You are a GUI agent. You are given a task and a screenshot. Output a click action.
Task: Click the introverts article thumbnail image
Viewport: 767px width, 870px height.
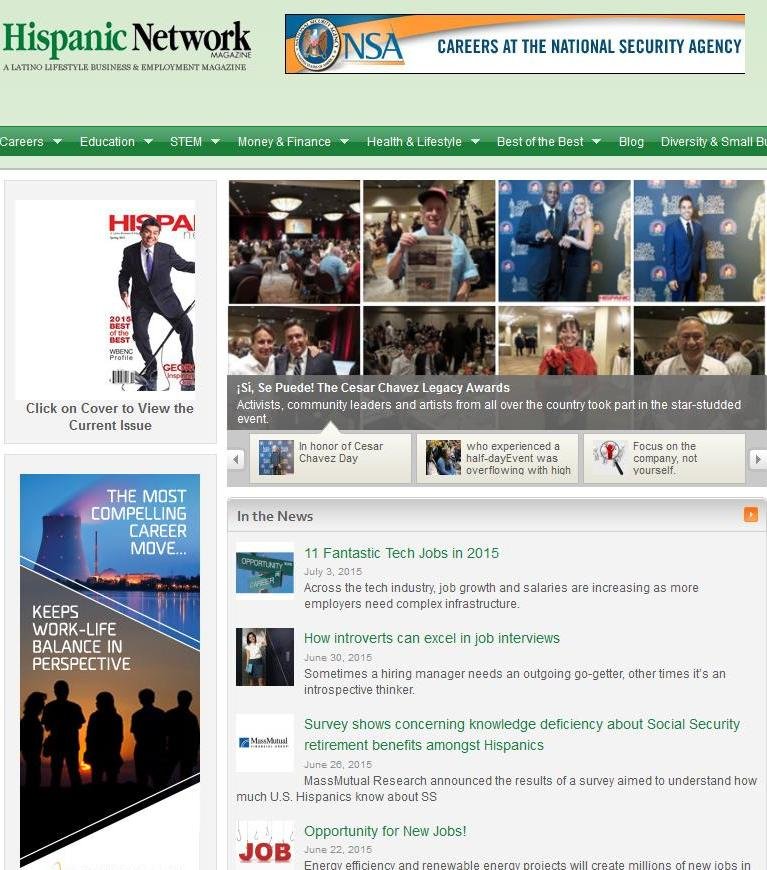pos(265,657)
